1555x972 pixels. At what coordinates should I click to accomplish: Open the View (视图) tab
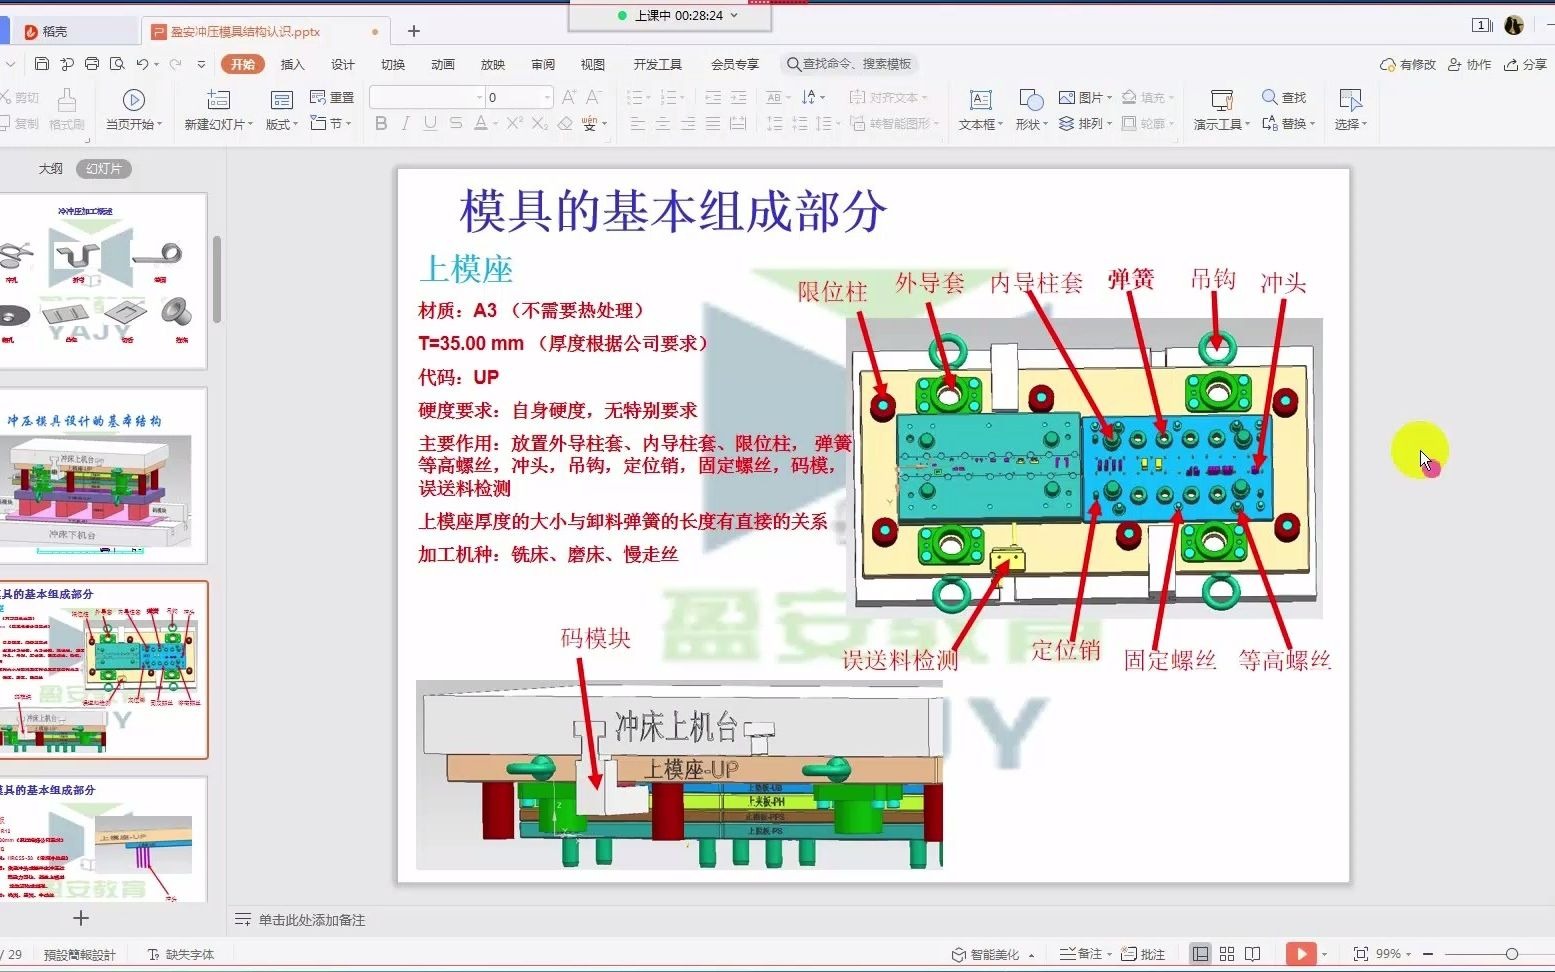pos(592,64)
